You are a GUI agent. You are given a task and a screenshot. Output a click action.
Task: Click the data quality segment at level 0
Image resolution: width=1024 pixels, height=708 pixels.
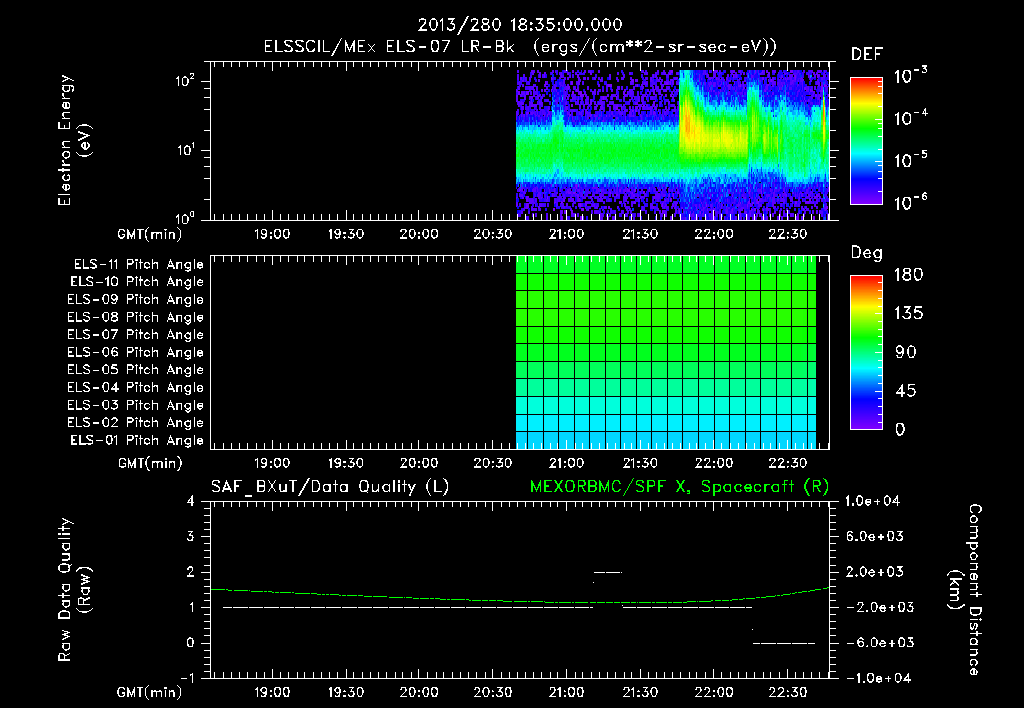click(784, 643)
